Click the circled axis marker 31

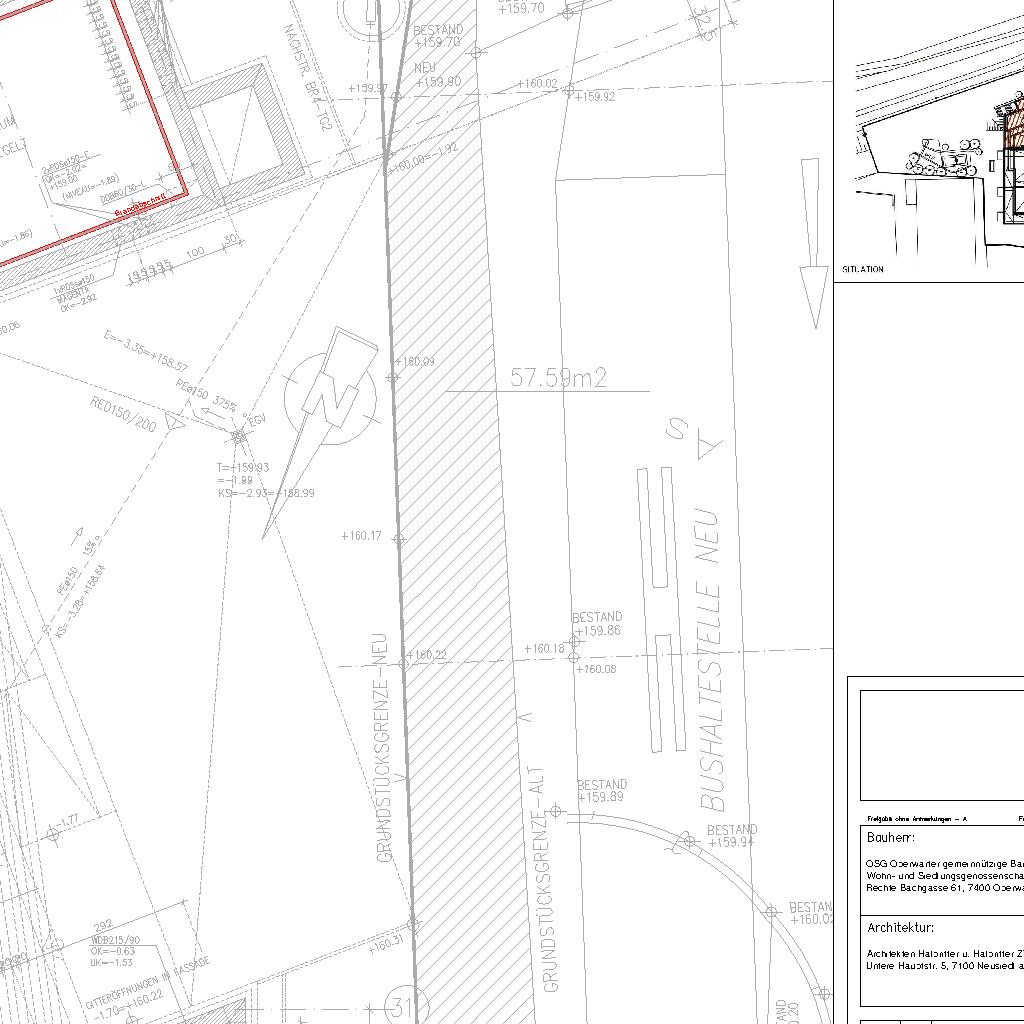click(406, 1008)
